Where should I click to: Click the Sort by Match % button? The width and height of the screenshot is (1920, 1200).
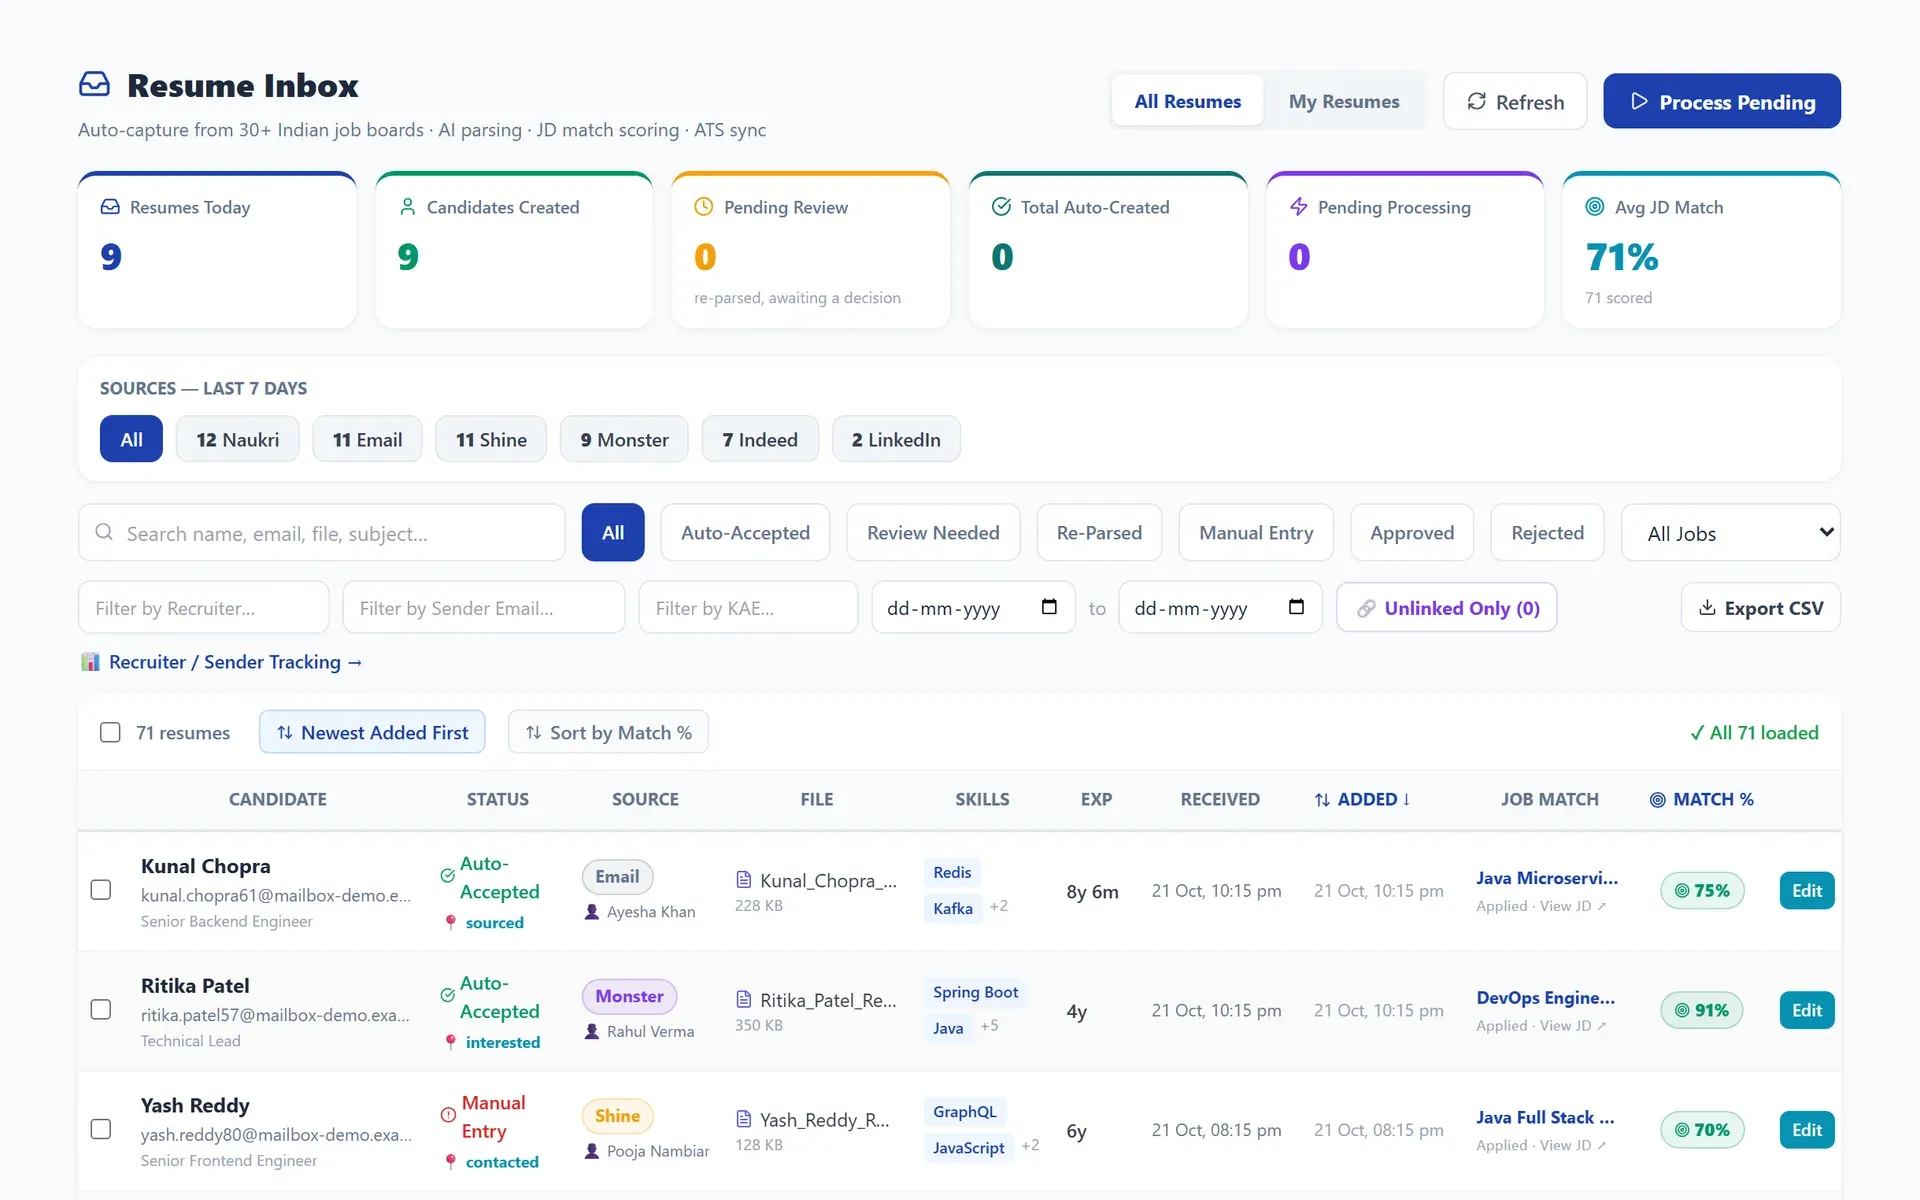[608, 732]
